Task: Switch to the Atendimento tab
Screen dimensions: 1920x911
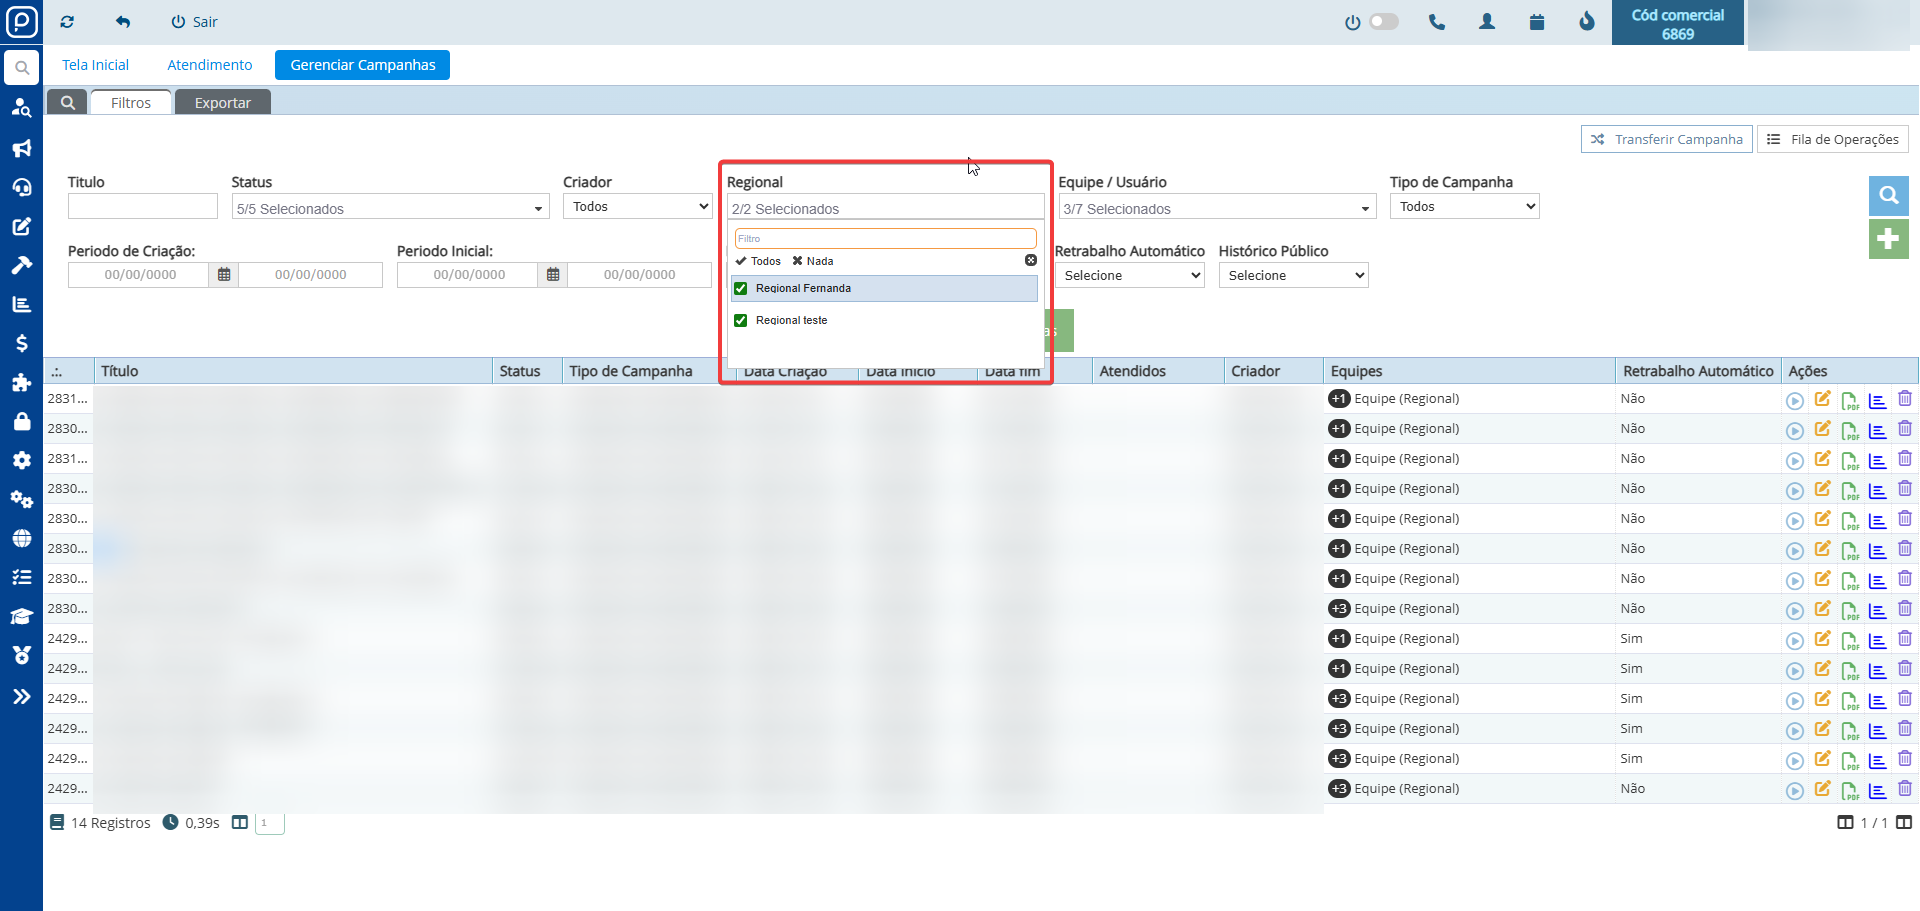Action: (x=209, y=65)
